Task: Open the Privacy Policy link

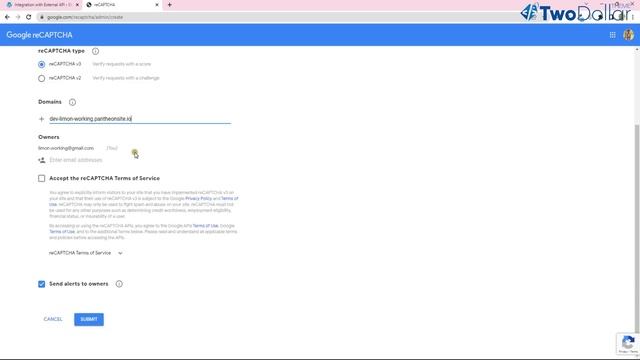Action: [x=198, y=198]
